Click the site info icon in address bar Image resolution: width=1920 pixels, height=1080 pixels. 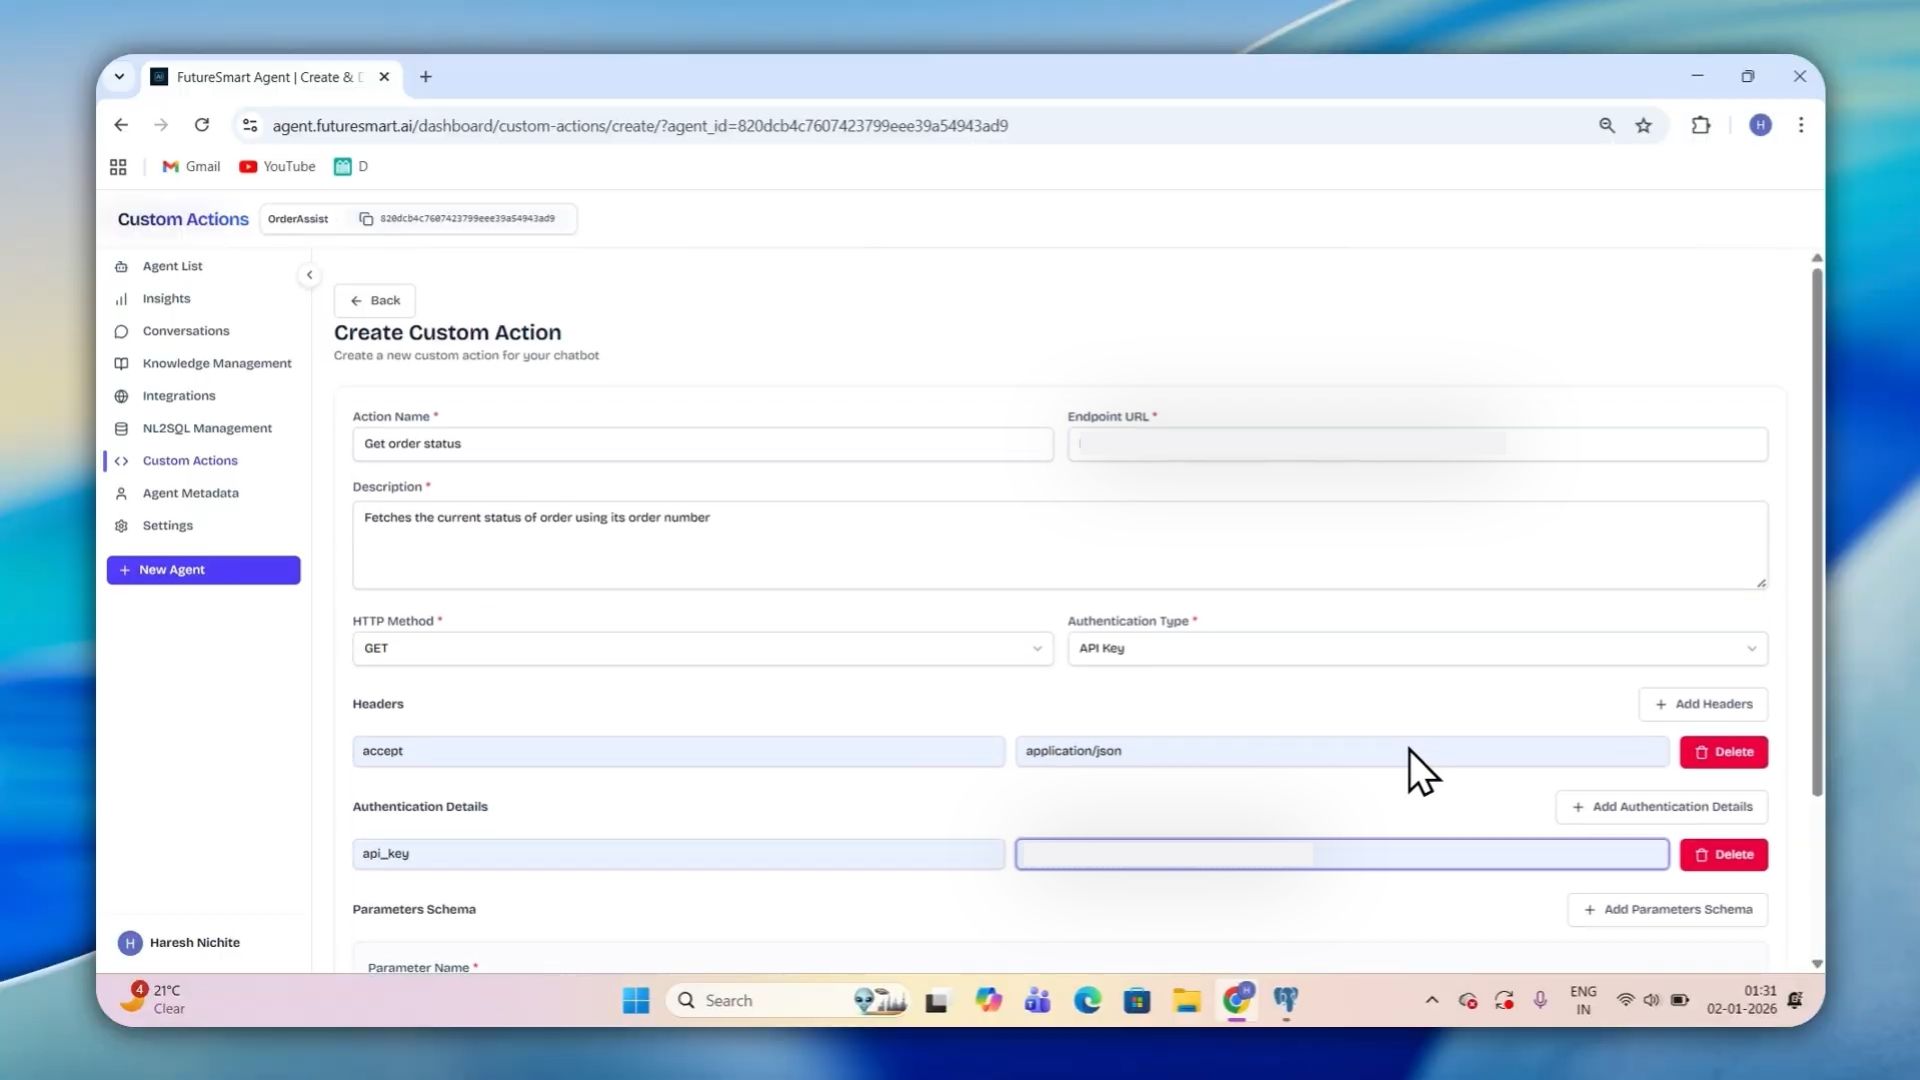click(x=250, y=125)
